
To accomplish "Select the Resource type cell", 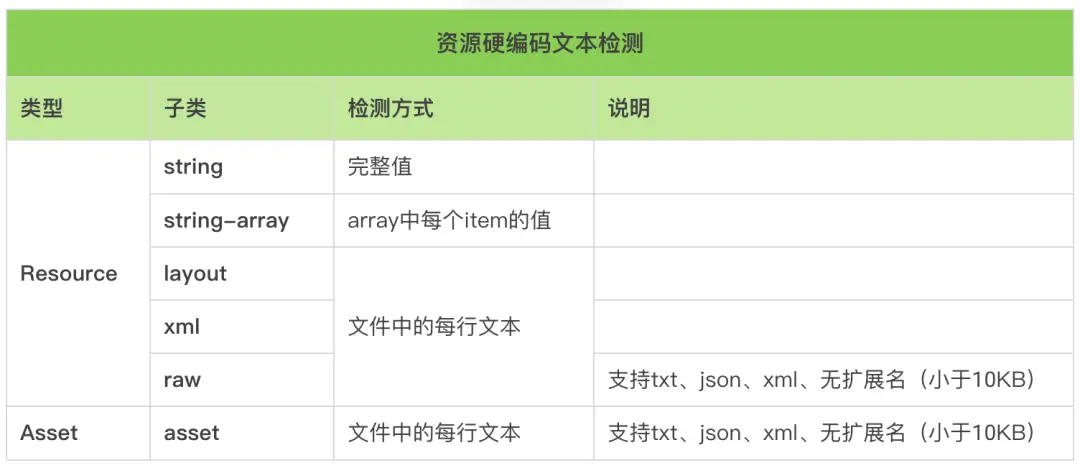I will 69,274.
